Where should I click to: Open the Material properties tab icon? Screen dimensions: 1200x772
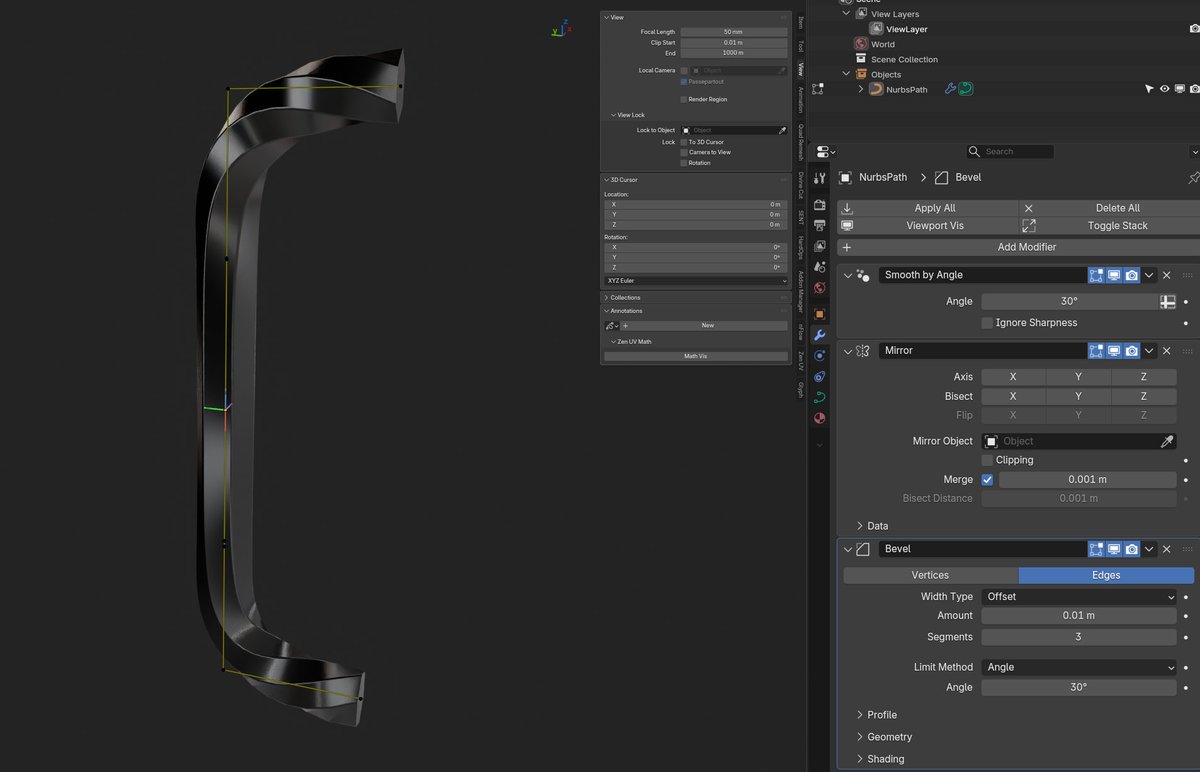click(820, 419)
